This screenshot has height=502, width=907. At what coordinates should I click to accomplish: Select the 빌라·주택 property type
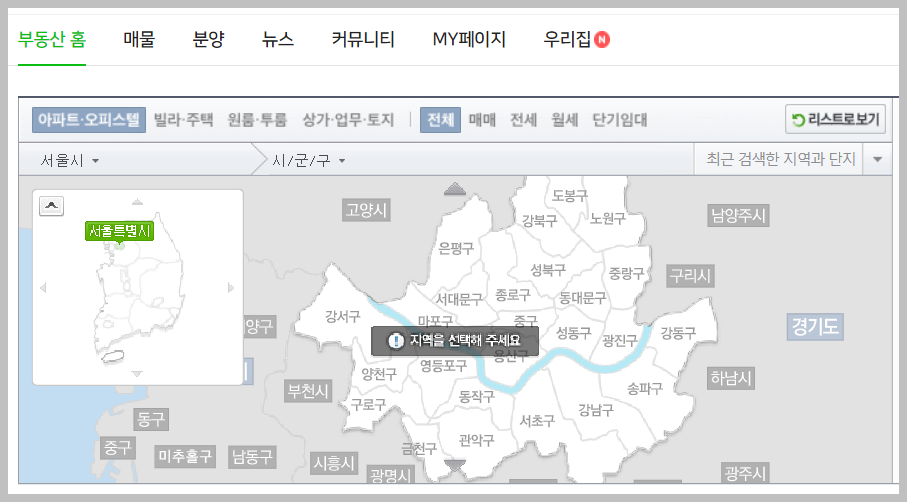(183, 120)
